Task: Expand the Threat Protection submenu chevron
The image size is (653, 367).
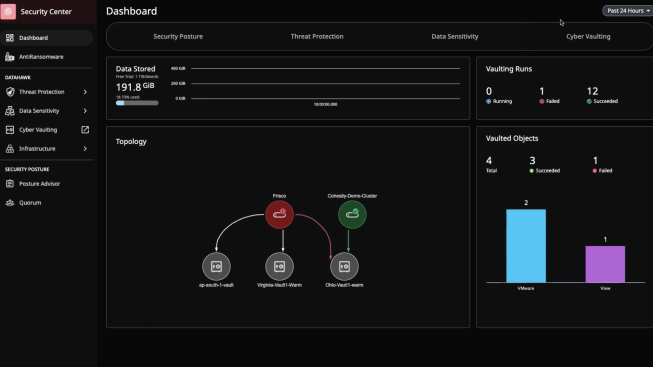Action: click(85, 92)
